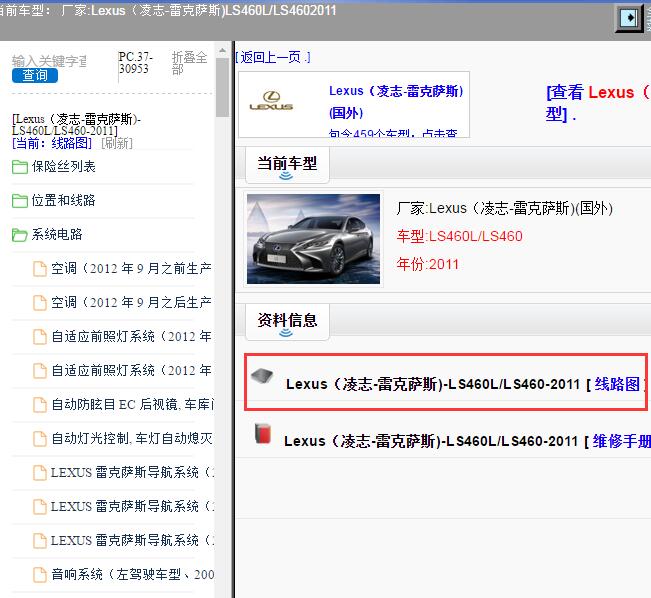The height and width of the screenshot is (598, 651).
Task: Click document icon of first LEXUS 雷克萨斯导航系统
Action: coord(39,473)
